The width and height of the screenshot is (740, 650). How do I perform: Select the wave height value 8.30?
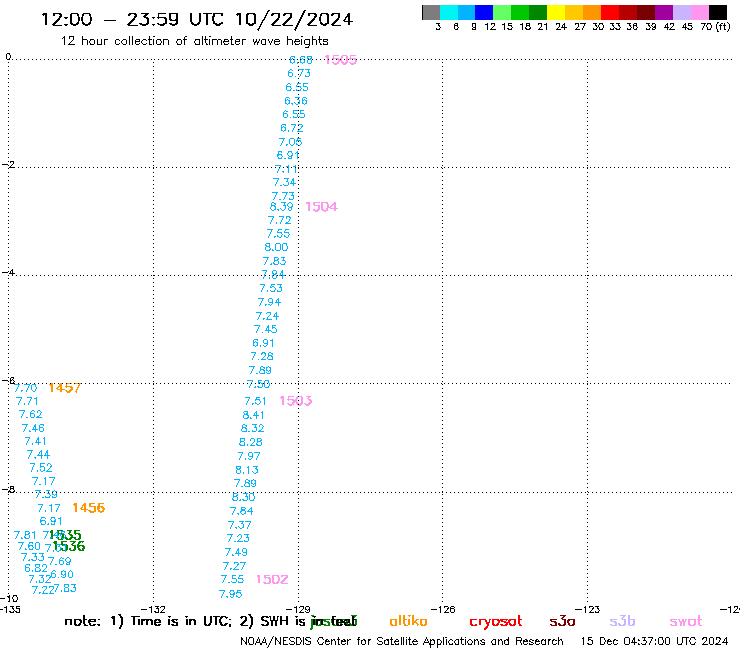243,497
